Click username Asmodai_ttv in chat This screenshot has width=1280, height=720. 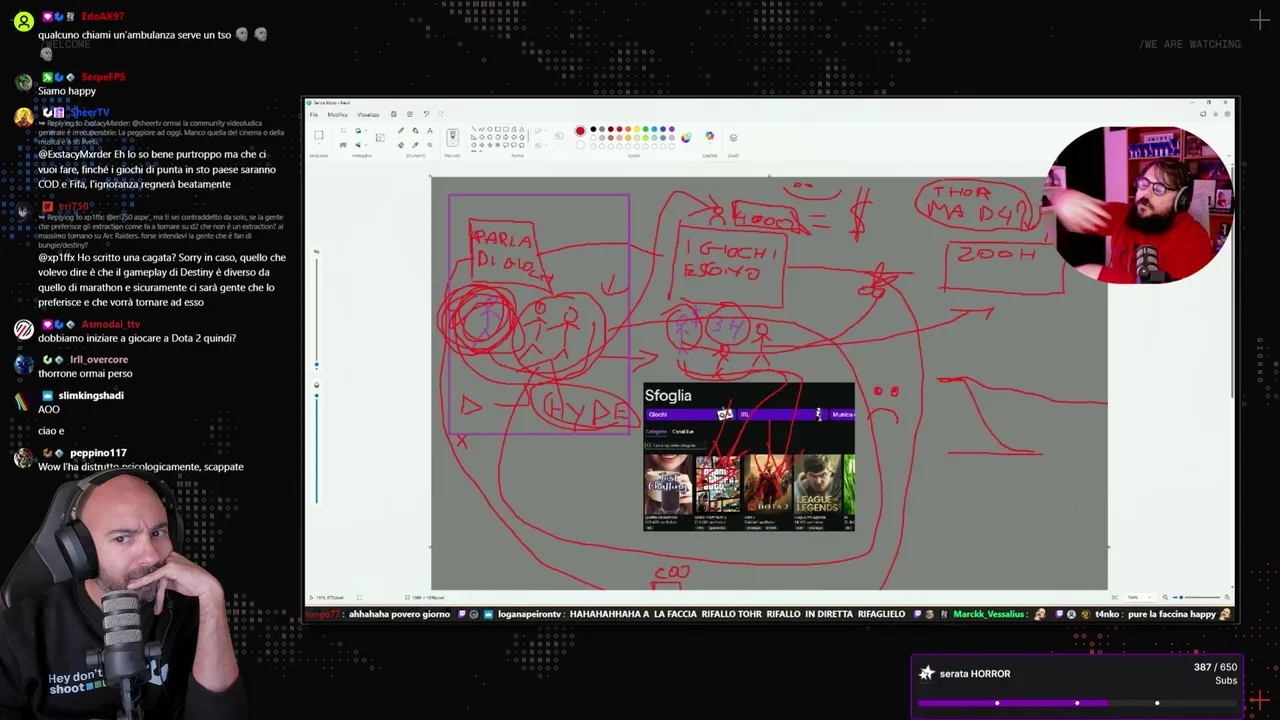coord(111,324)
